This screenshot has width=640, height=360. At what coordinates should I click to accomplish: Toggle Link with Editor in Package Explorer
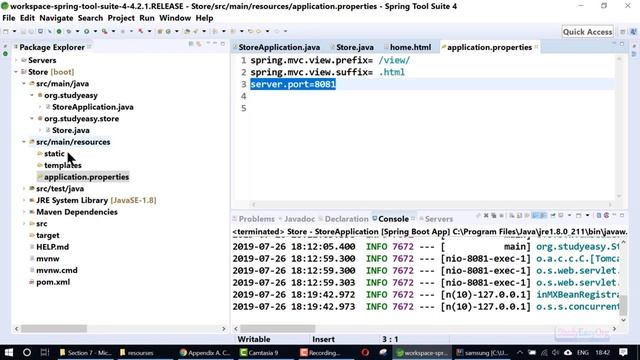198,44
